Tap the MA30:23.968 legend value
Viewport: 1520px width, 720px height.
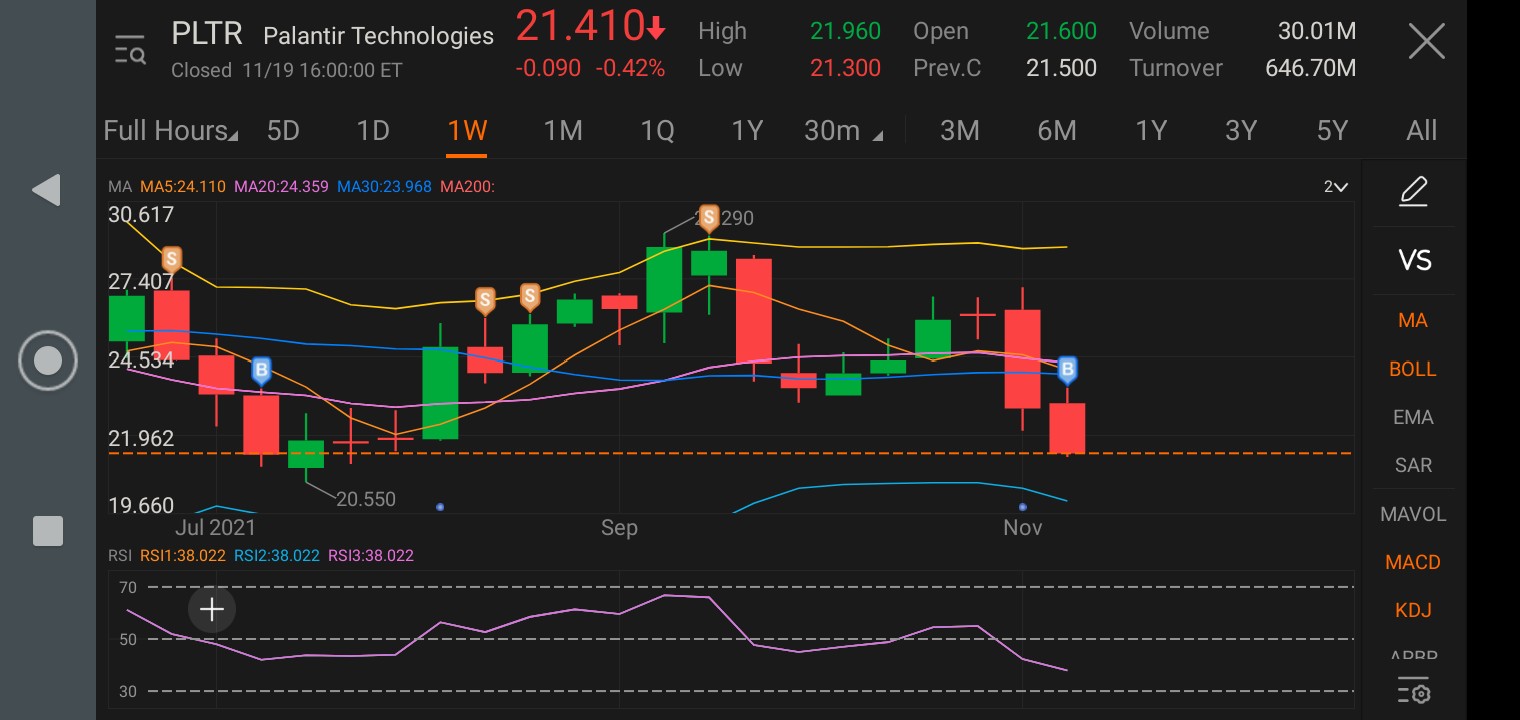(385, 186)
